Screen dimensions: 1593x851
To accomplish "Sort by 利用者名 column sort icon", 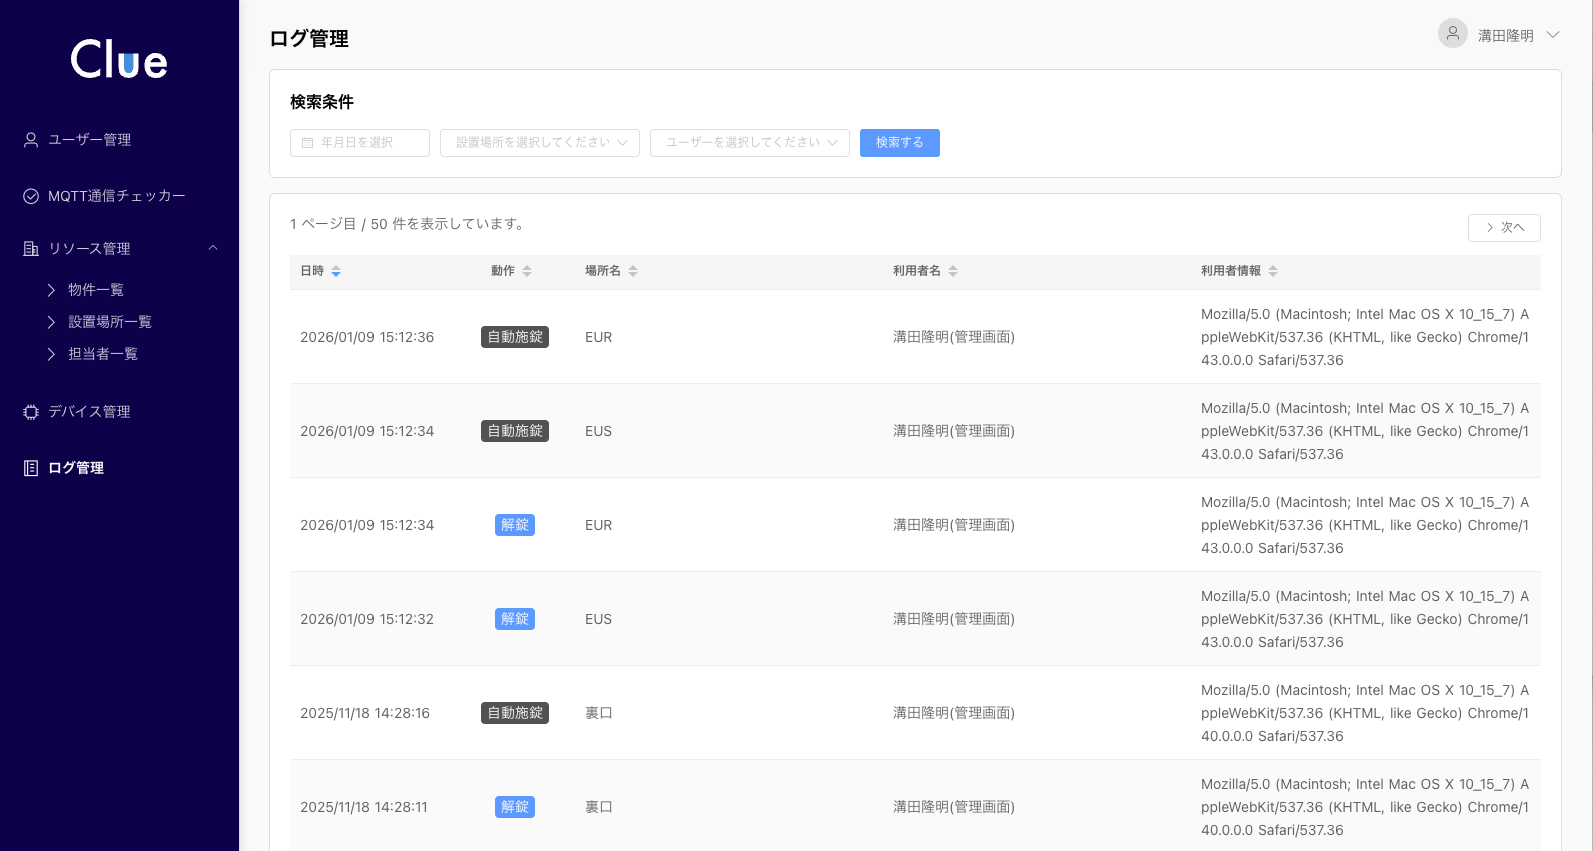I will [953, 271].
